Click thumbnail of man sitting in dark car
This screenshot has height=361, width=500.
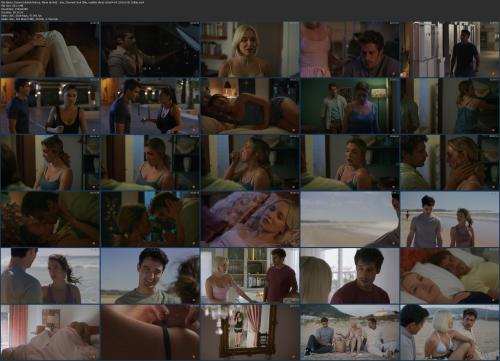click(x=150, y=49)
